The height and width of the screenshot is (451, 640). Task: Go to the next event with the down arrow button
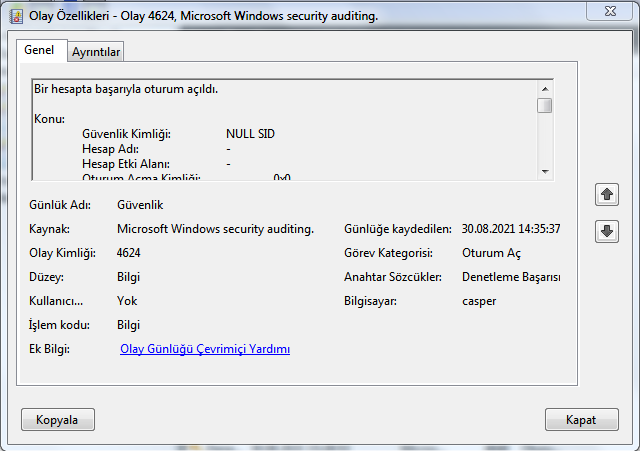(x=607, y=231)
